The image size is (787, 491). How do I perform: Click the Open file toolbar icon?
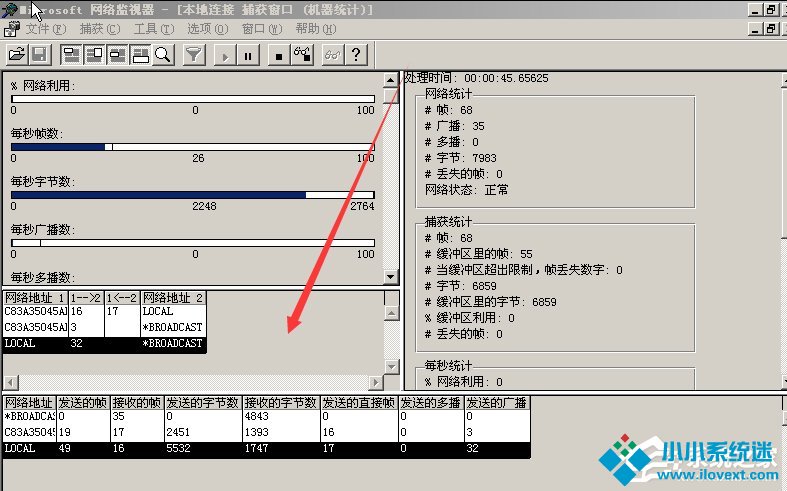[x=17, y=54]
